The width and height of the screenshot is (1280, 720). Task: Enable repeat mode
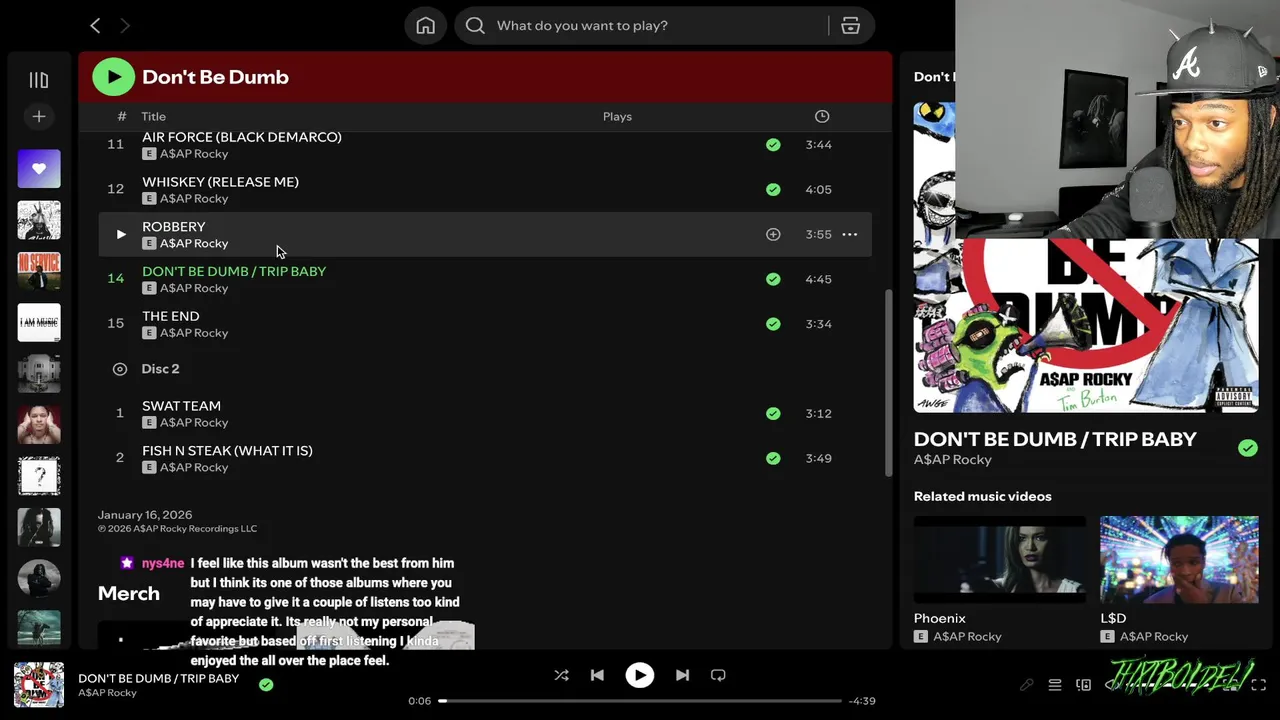point(718,676)
